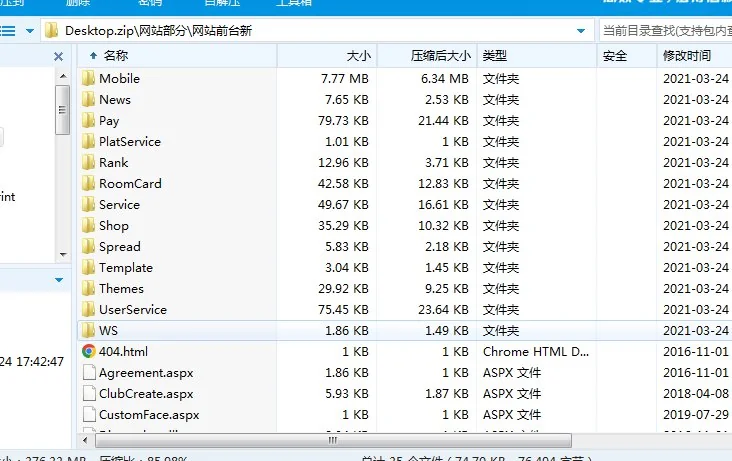The image size is (732, 461).
Task: Select the PlatService folder name
Action: (130, 142)
